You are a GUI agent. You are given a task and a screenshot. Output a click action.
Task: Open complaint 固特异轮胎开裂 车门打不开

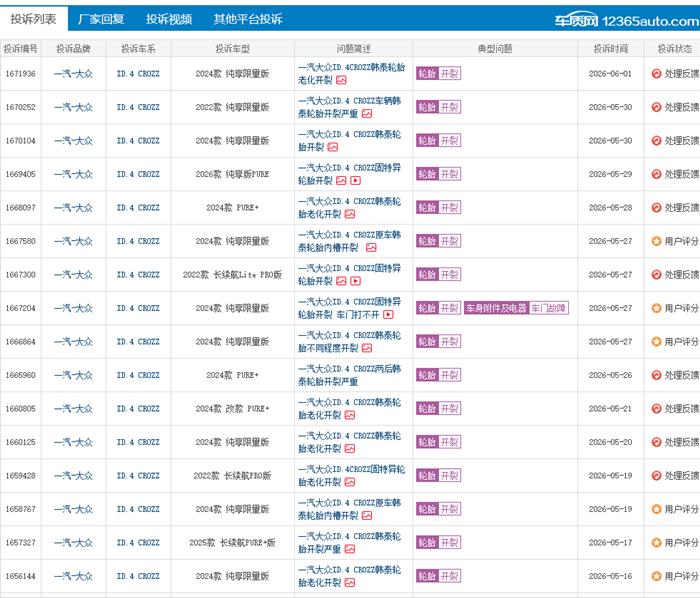(x=349, y=308)
